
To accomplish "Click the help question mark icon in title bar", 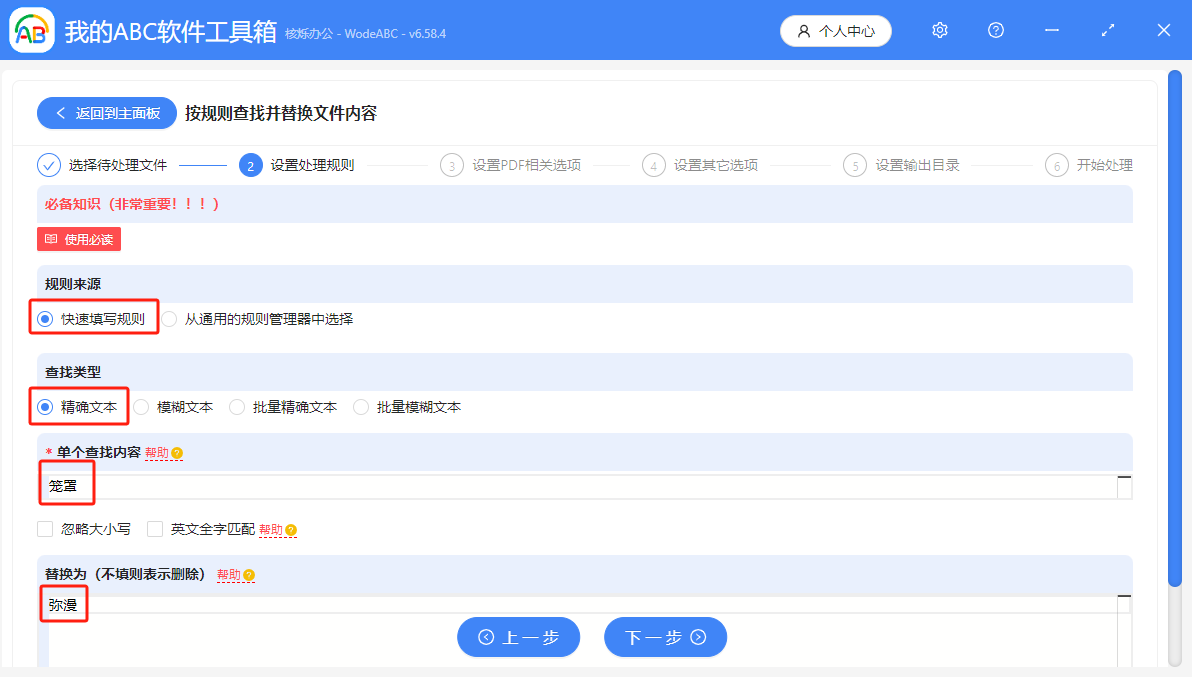I will (x=995, y=30).
